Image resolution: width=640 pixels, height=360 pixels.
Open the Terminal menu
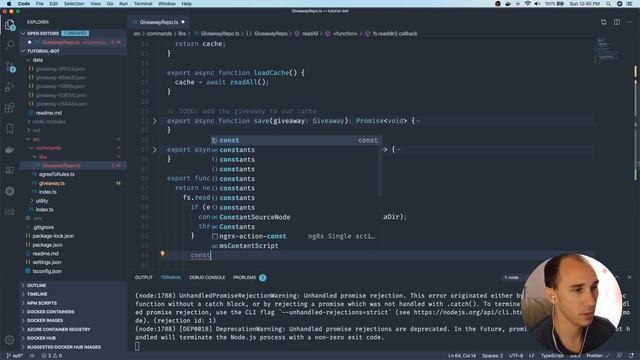coord(143,4)
